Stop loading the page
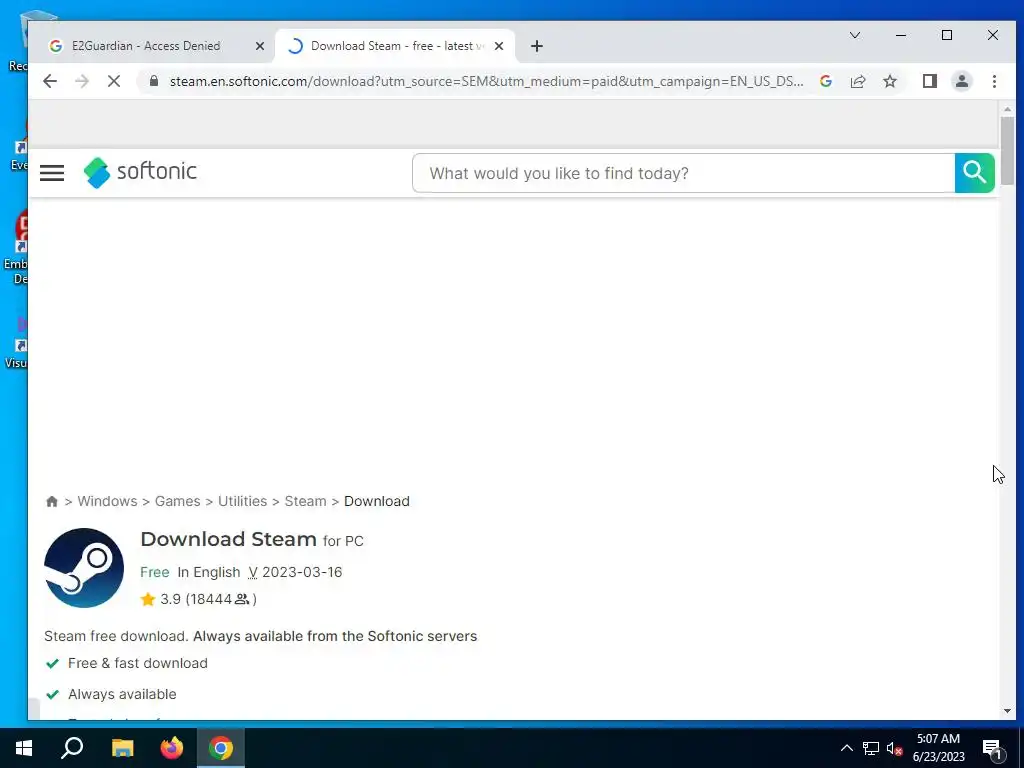Viewport: 1024px width, 768px height. [x=114, y=81]
